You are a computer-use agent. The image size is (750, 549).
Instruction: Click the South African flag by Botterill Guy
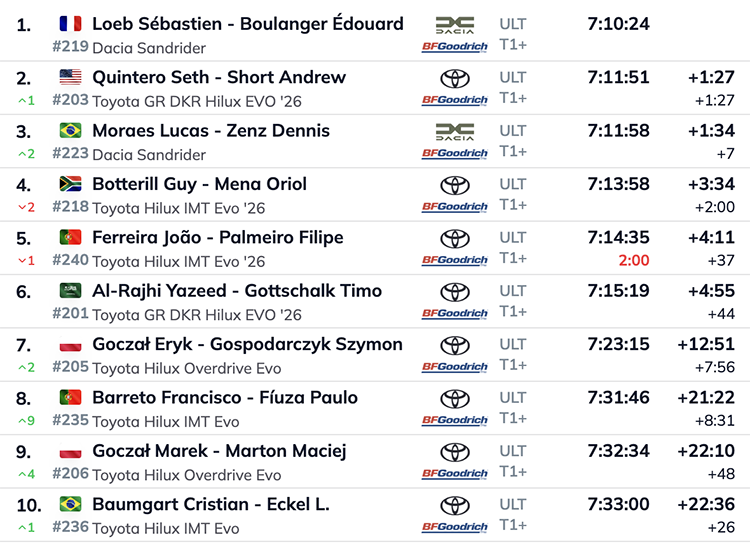[x=70, y=184]
